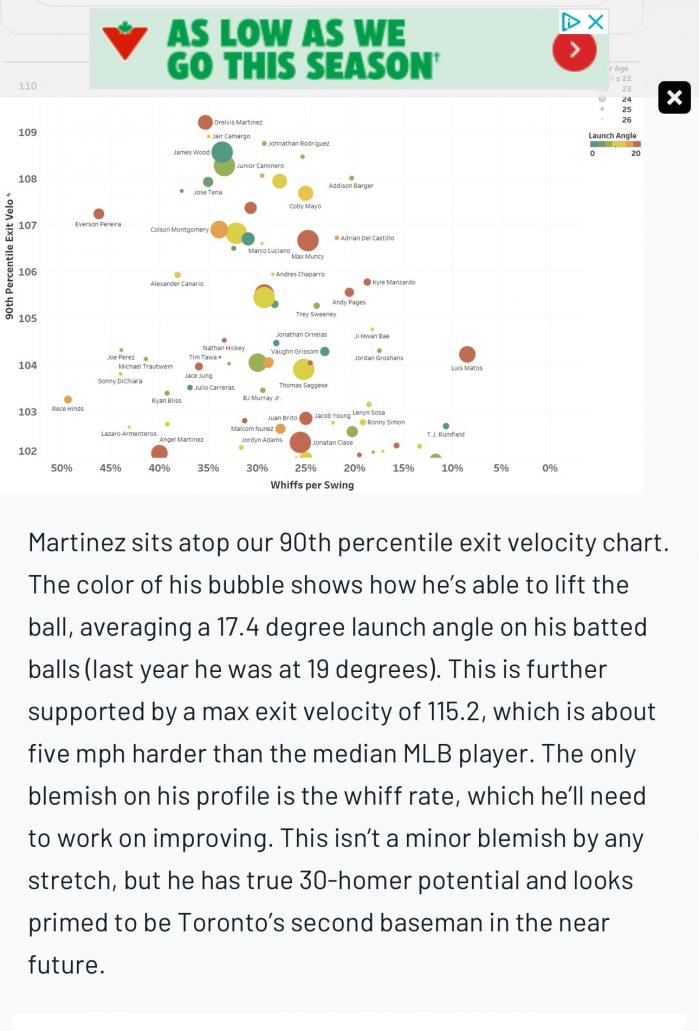Click the James Wood bubble
The height and width of the screenshot is (1031, 699).
[x=222, y=153]
